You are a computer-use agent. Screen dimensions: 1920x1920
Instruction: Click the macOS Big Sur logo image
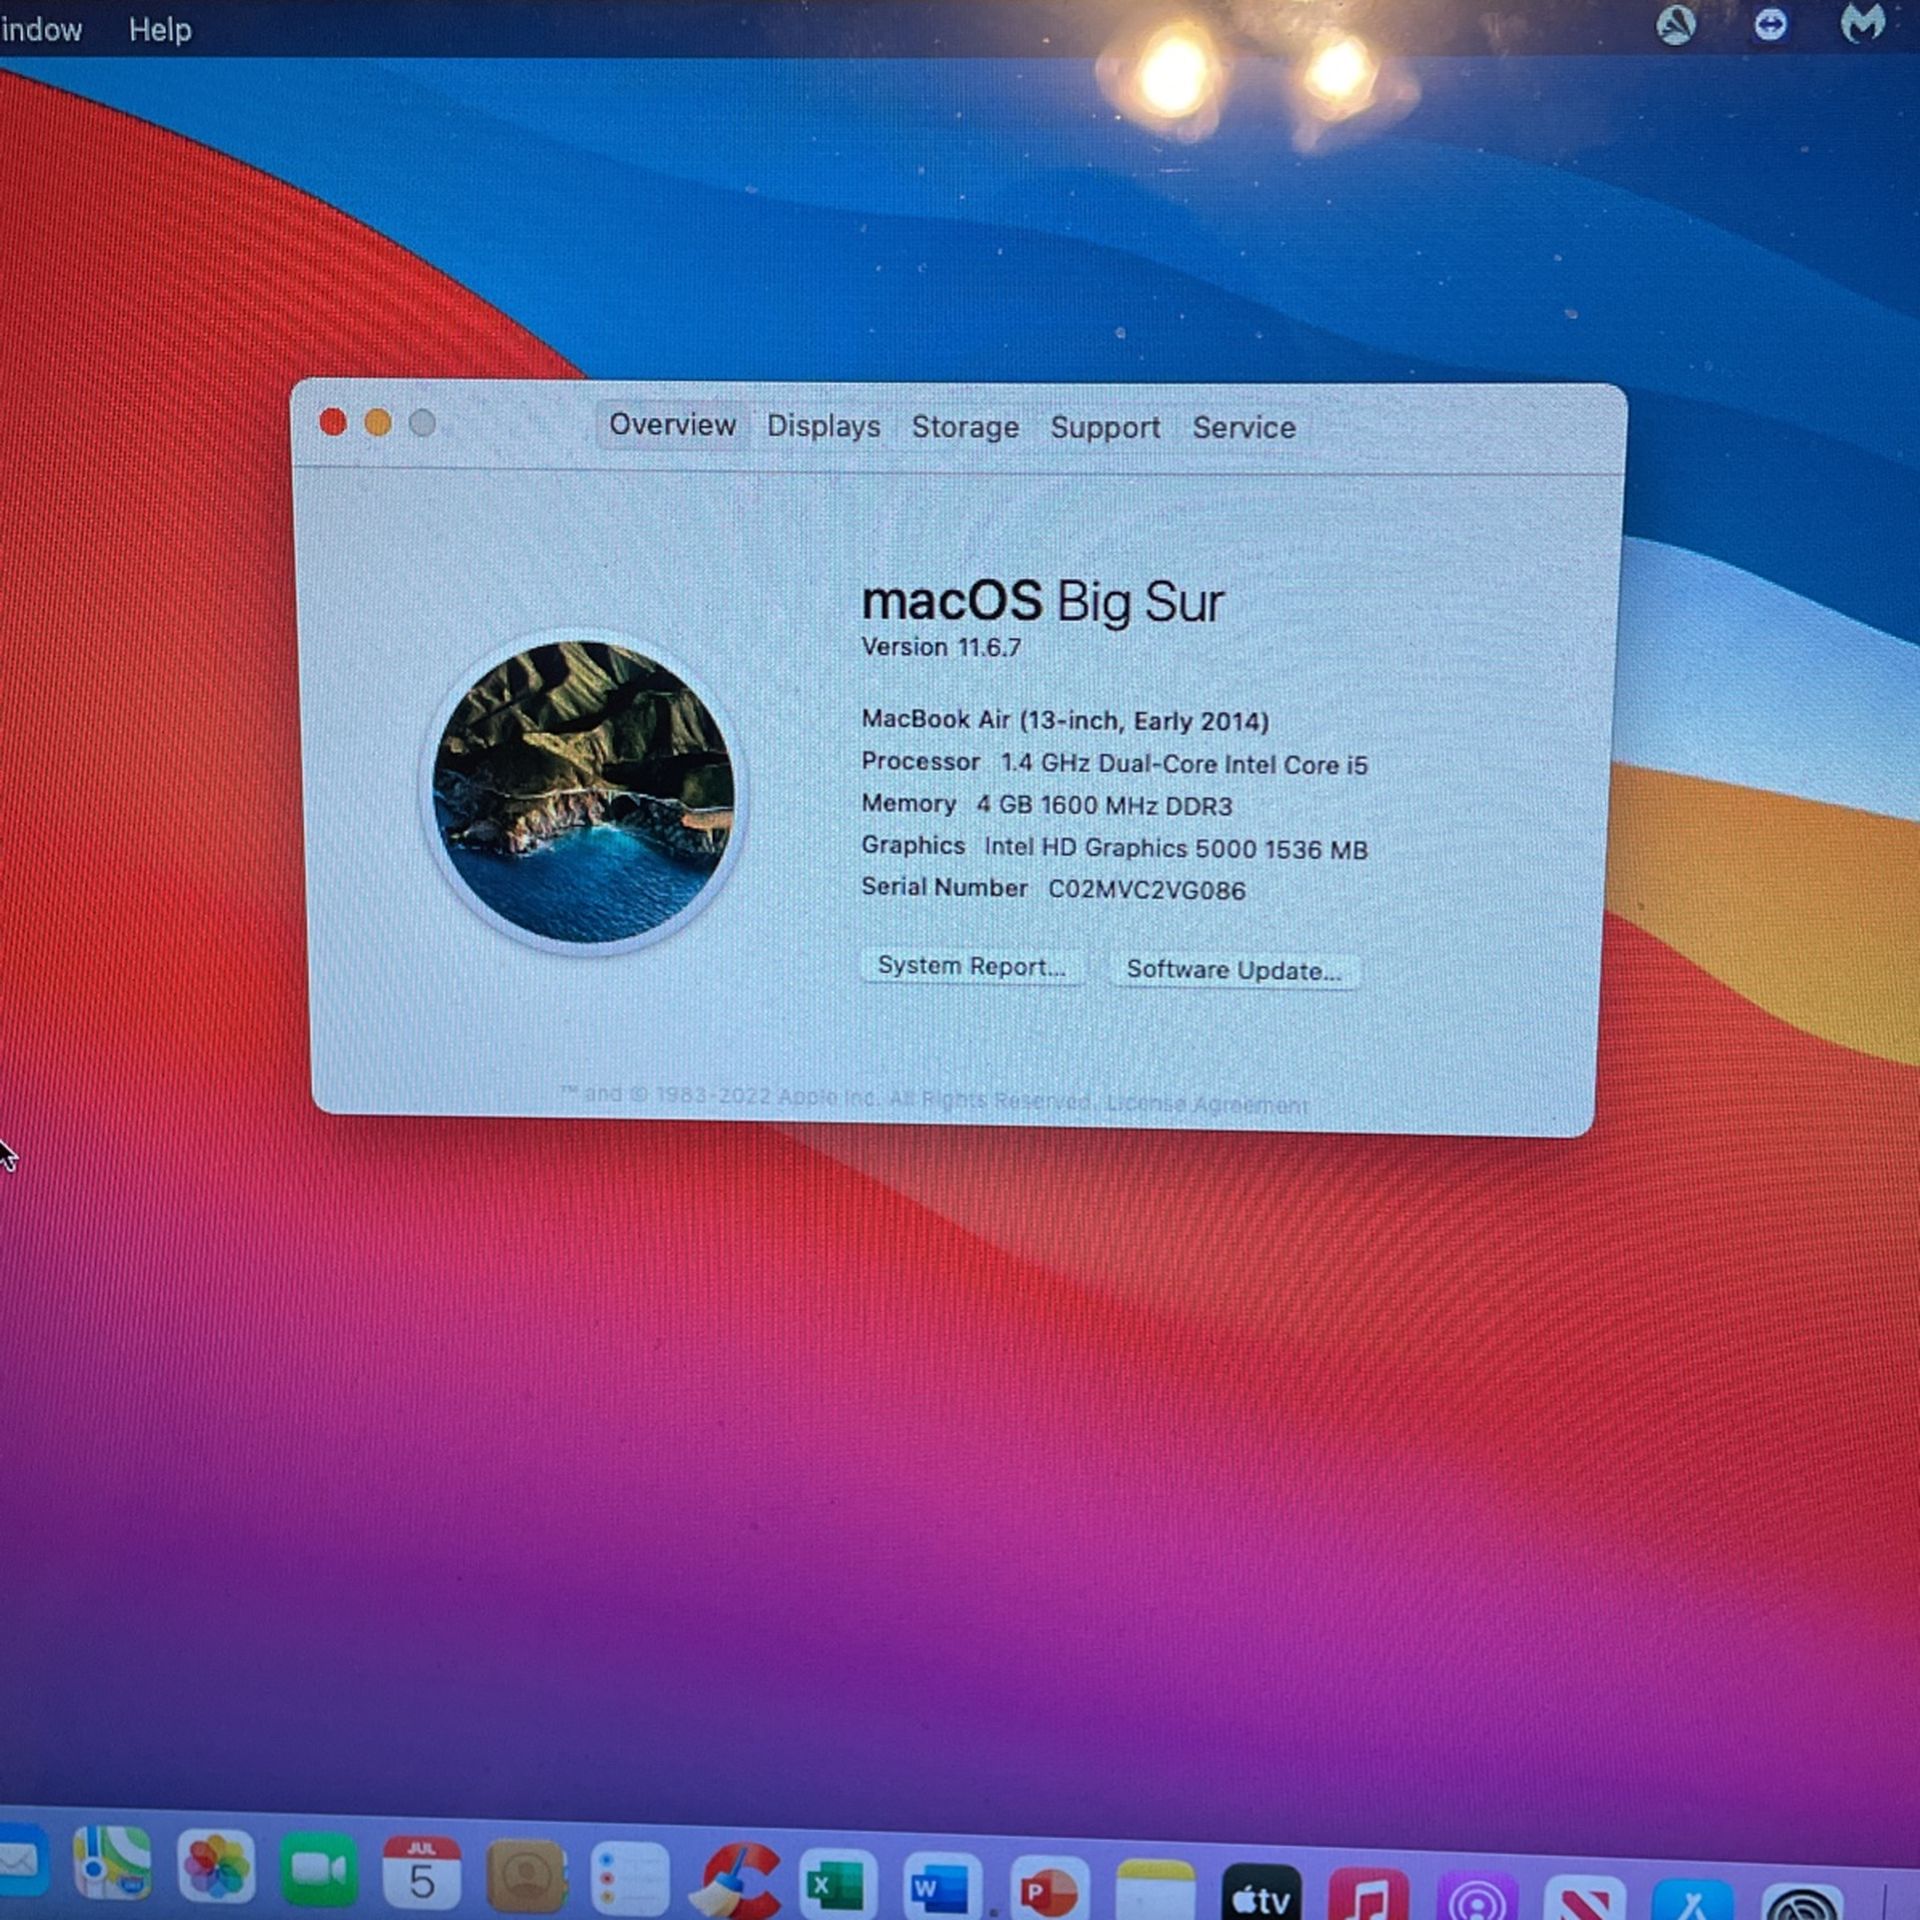coord(584,792)
